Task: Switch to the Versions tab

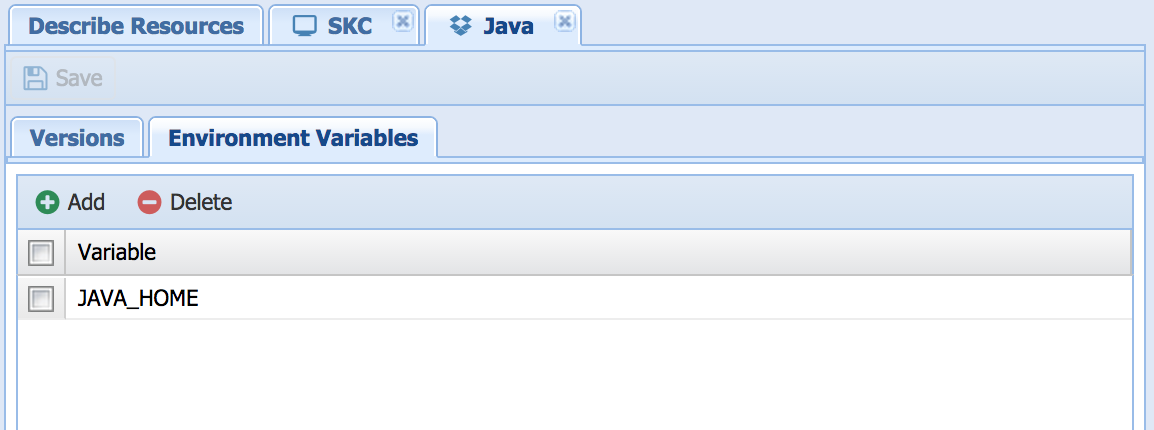Action: tap(77, 138)
